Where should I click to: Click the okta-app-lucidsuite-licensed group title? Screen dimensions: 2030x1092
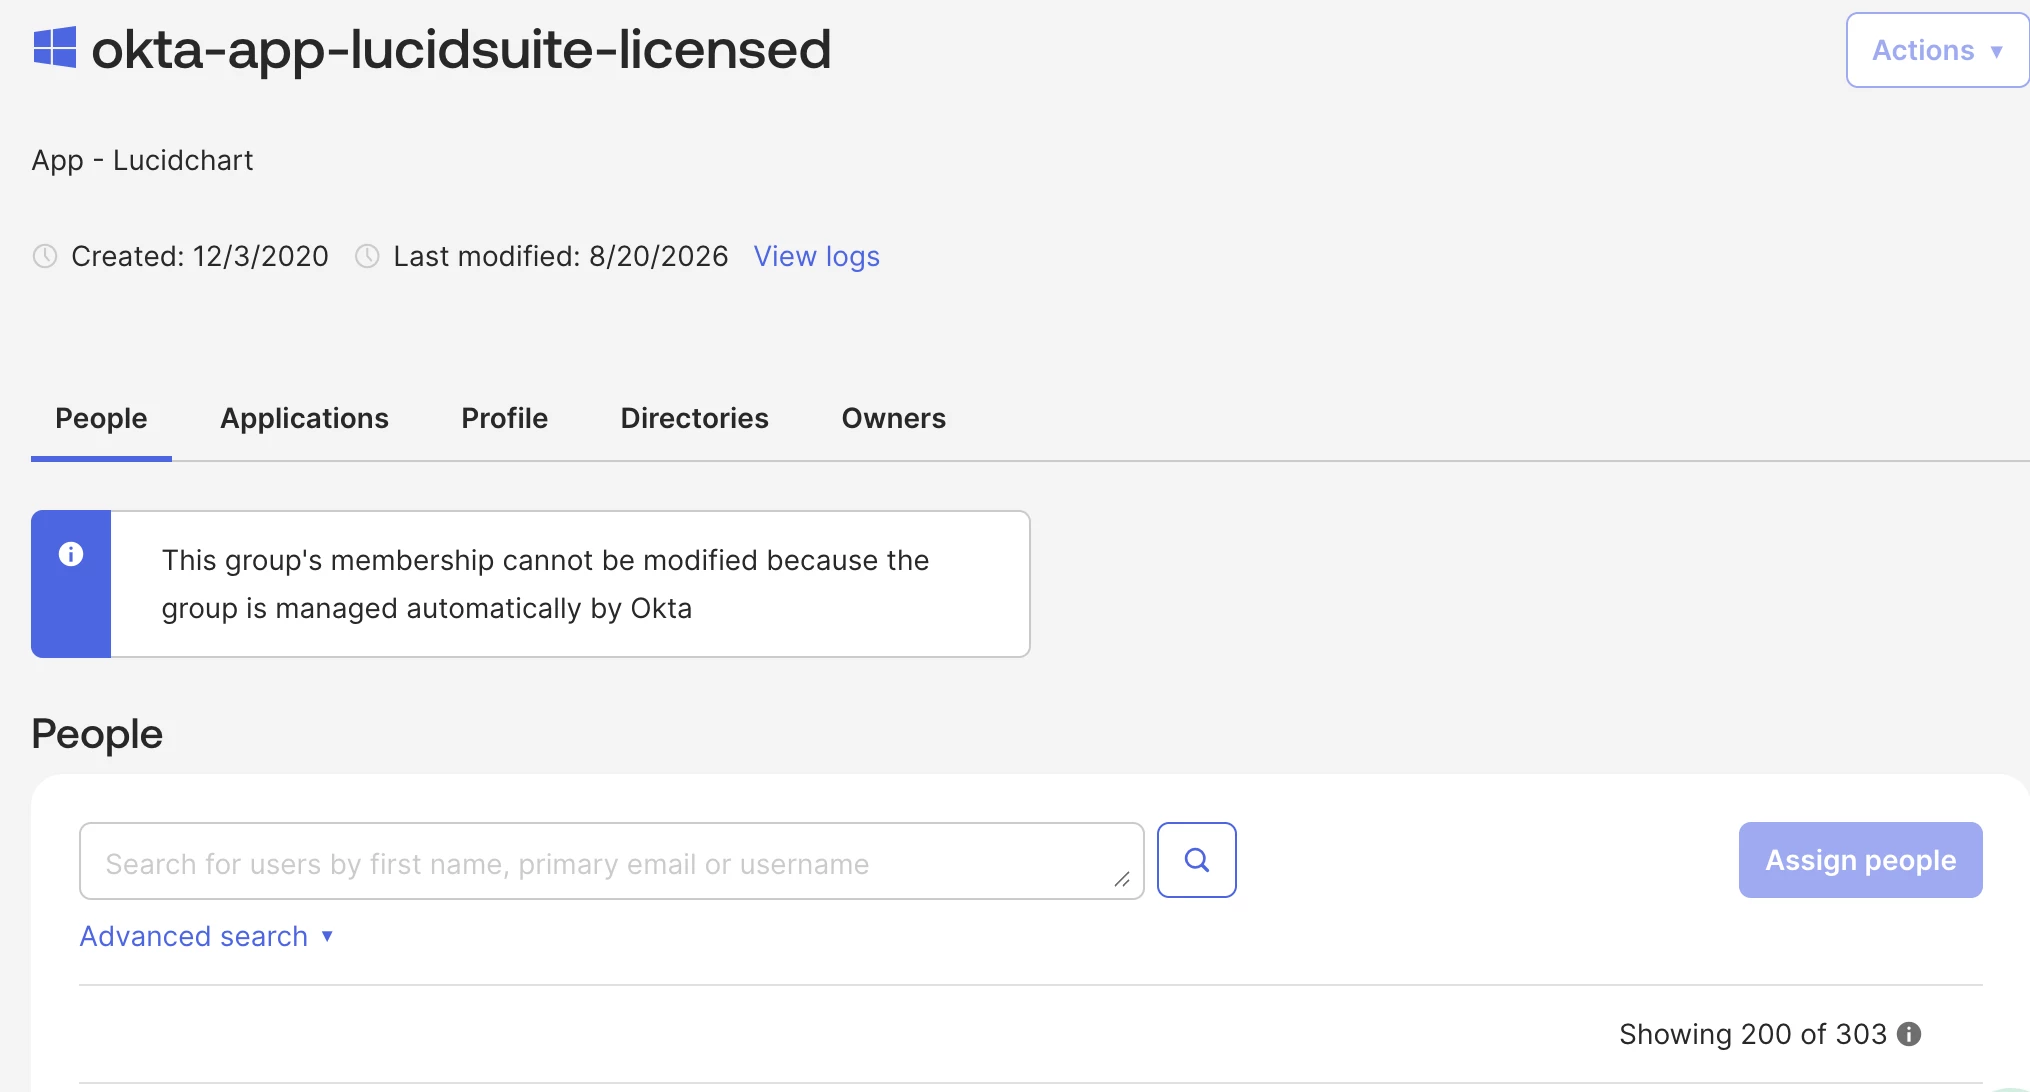461,49
